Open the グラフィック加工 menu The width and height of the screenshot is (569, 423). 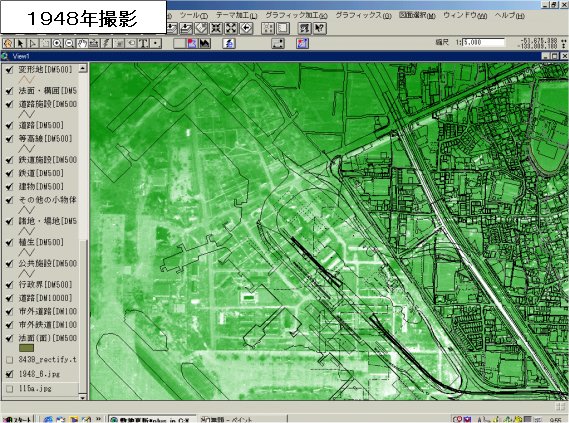296,16
